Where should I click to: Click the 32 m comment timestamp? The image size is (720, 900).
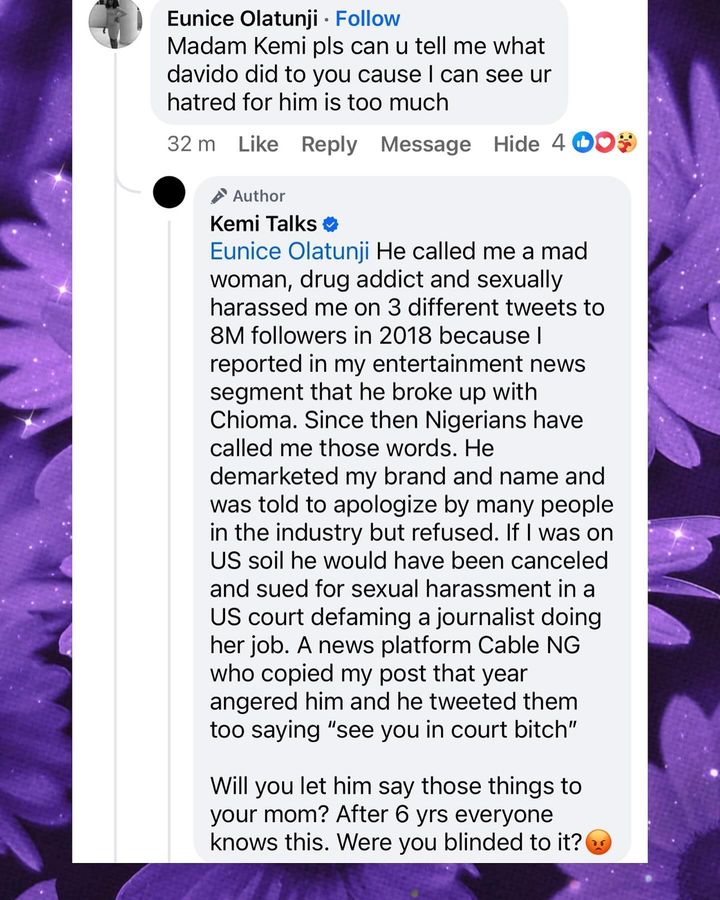191,144
